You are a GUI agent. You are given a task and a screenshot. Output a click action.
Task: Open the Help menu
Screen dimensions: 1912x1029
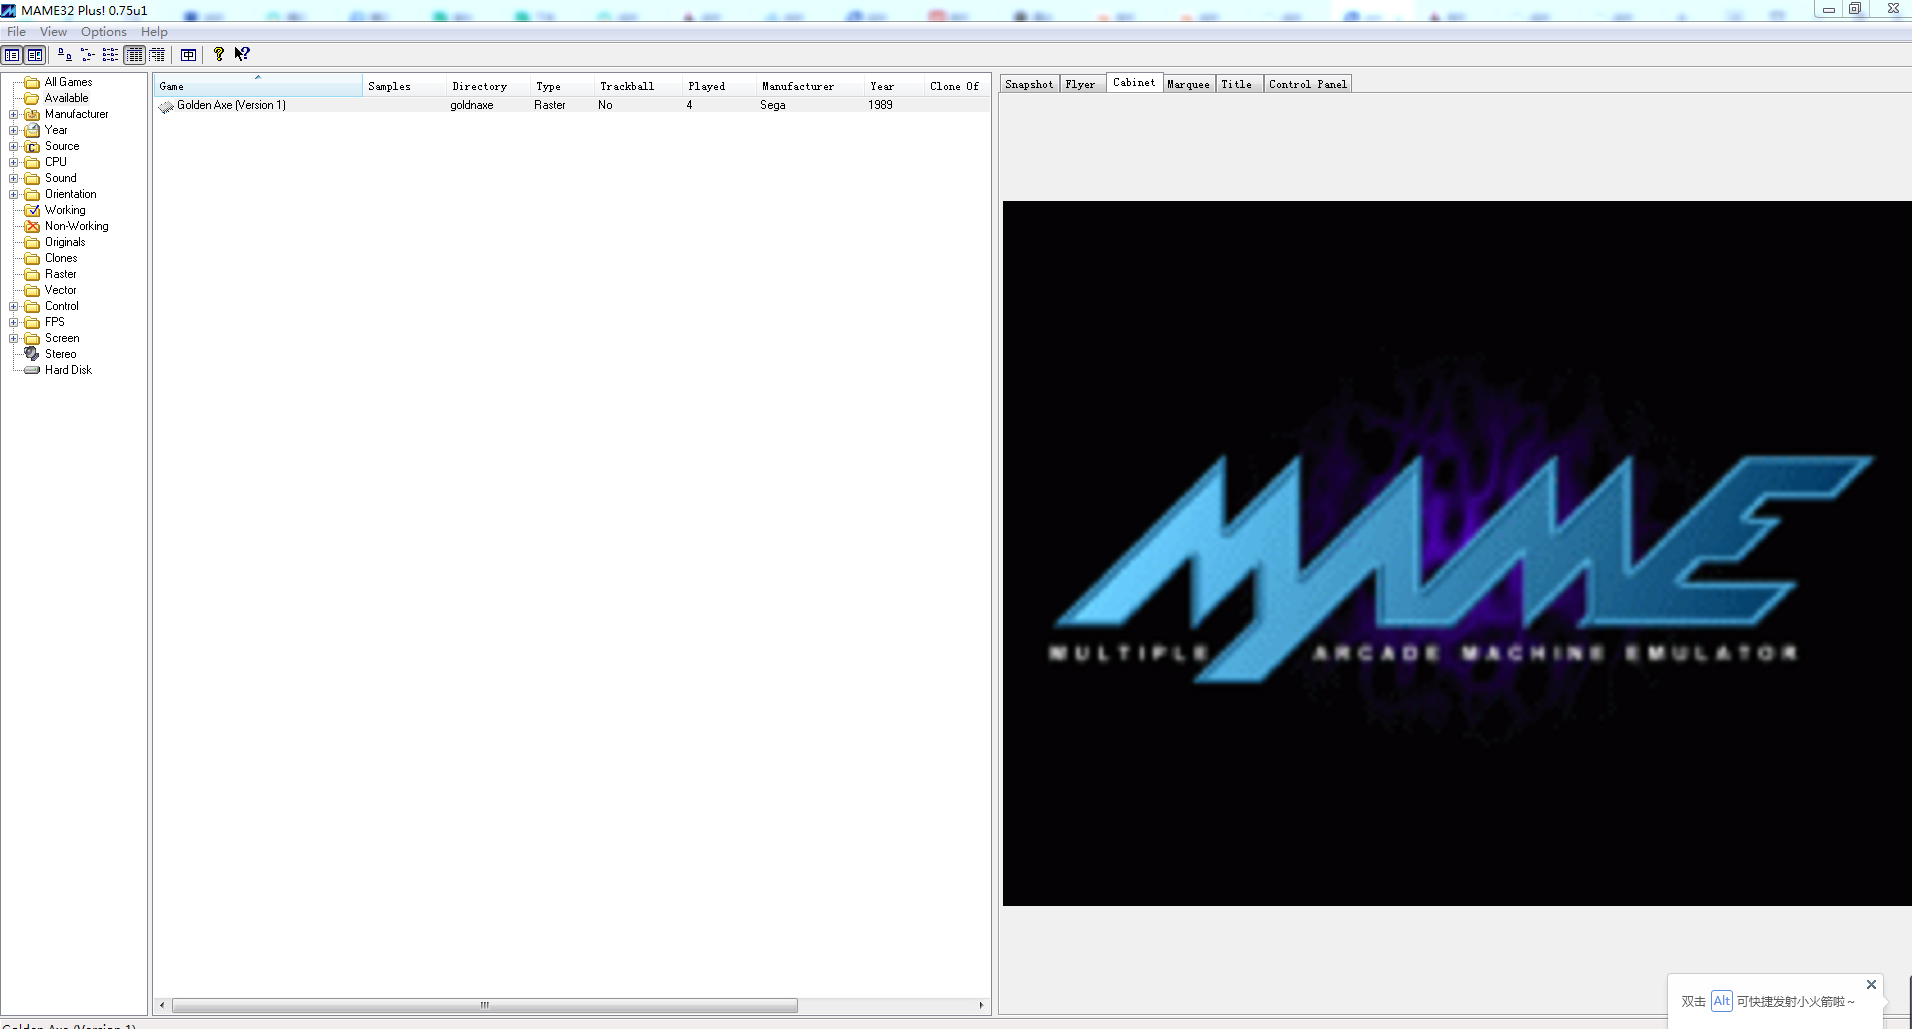click(154, 32)
